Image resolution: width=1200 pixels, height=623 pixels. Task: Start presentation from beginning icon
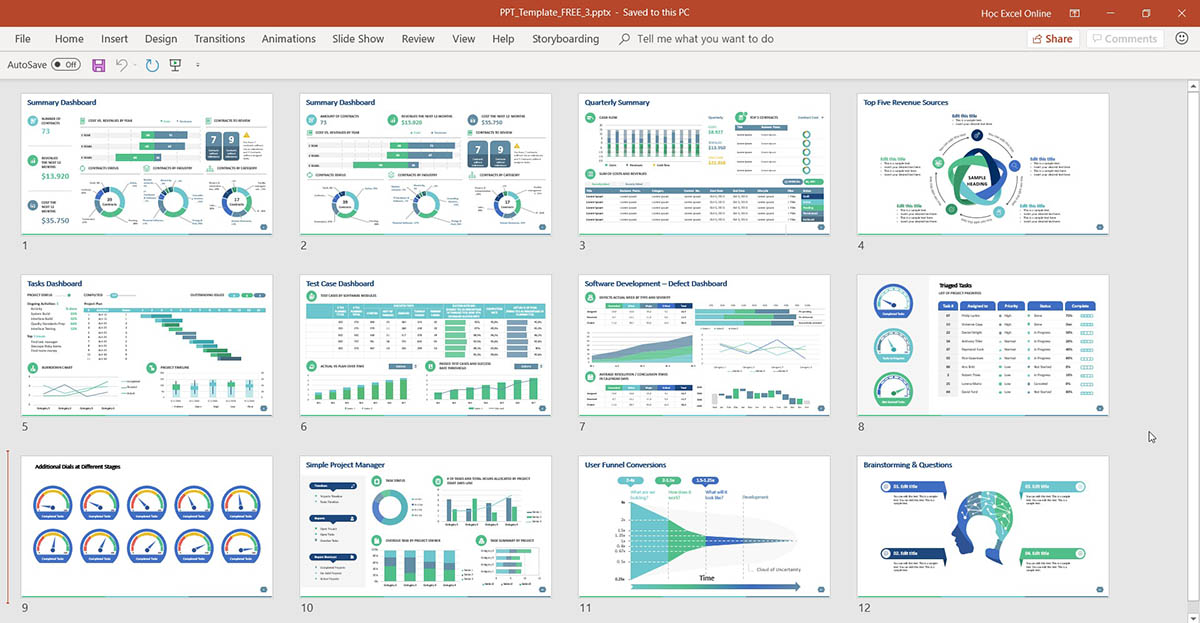pyautogui.click(x=176, y=64)
